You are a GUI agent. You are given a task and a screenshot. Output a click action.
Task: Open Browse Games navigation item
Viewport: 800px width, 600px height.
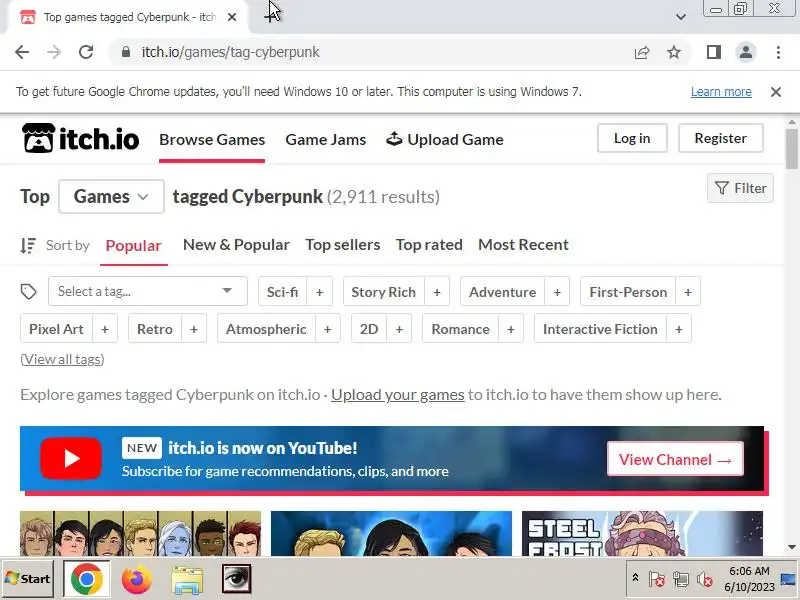click(212, 140)
